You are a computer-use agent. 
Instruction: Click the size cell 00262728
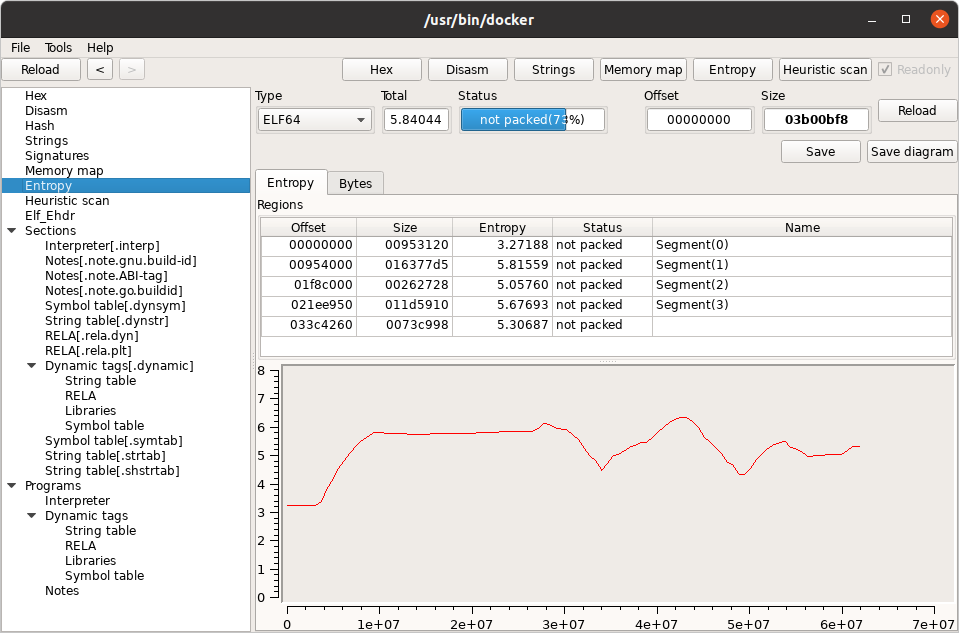405,285
